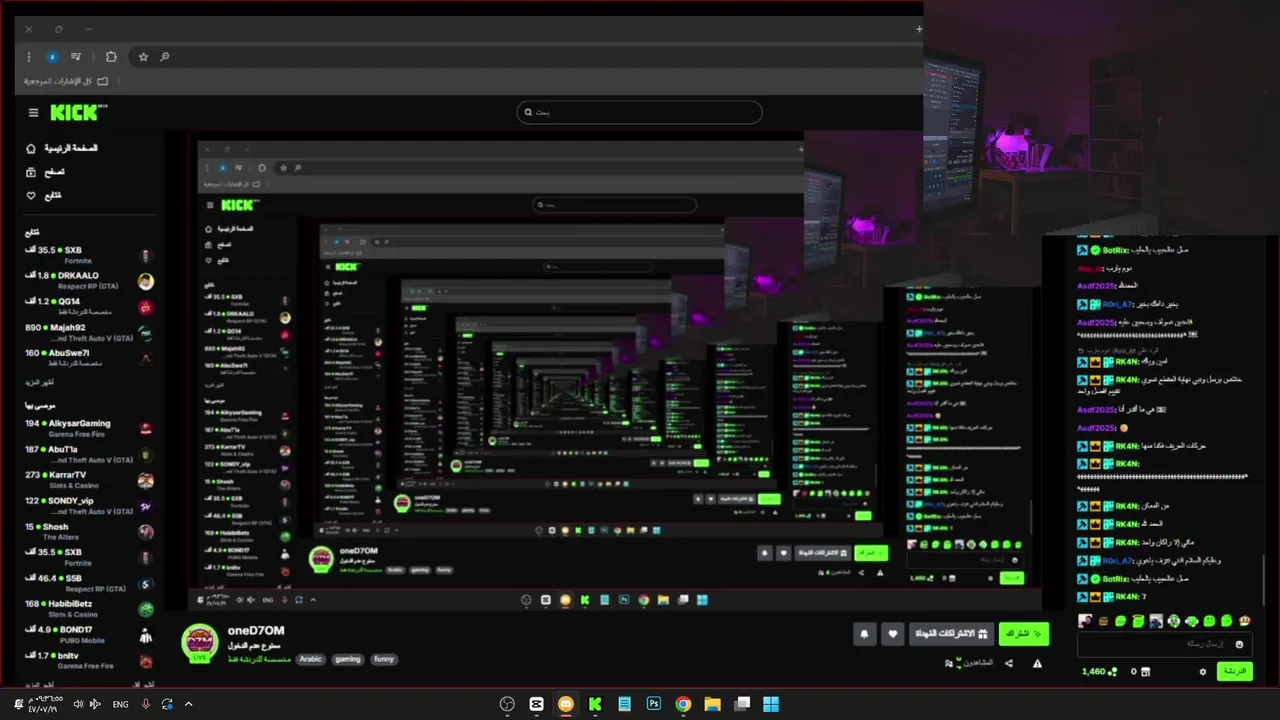Click the إرسال رسالة chat message field
Image resolution: width=1280 pixels, height=720 pixels.
point(1165,644)
